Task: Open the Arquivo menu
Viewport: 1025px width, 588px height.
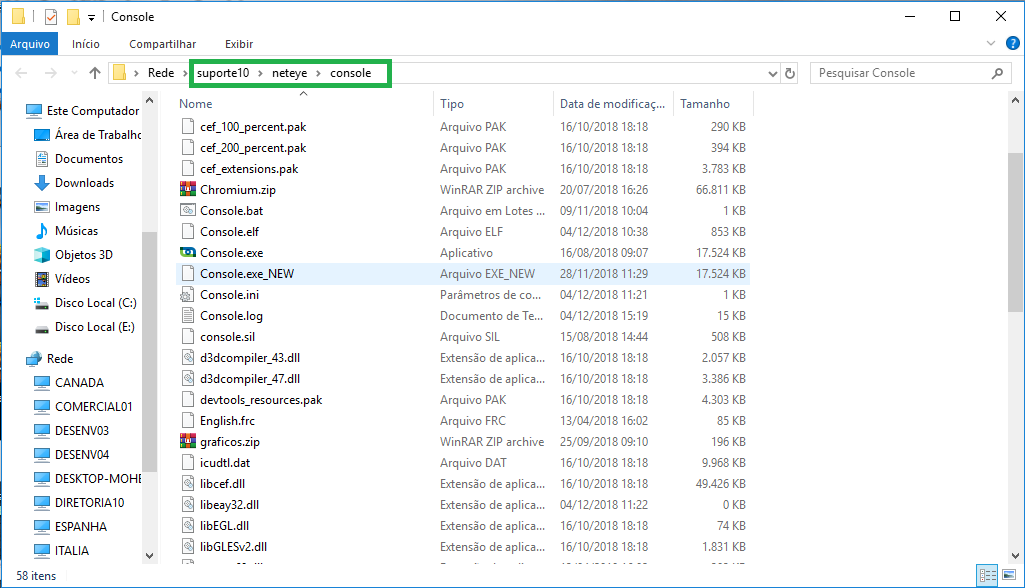Action: [30, 44]
